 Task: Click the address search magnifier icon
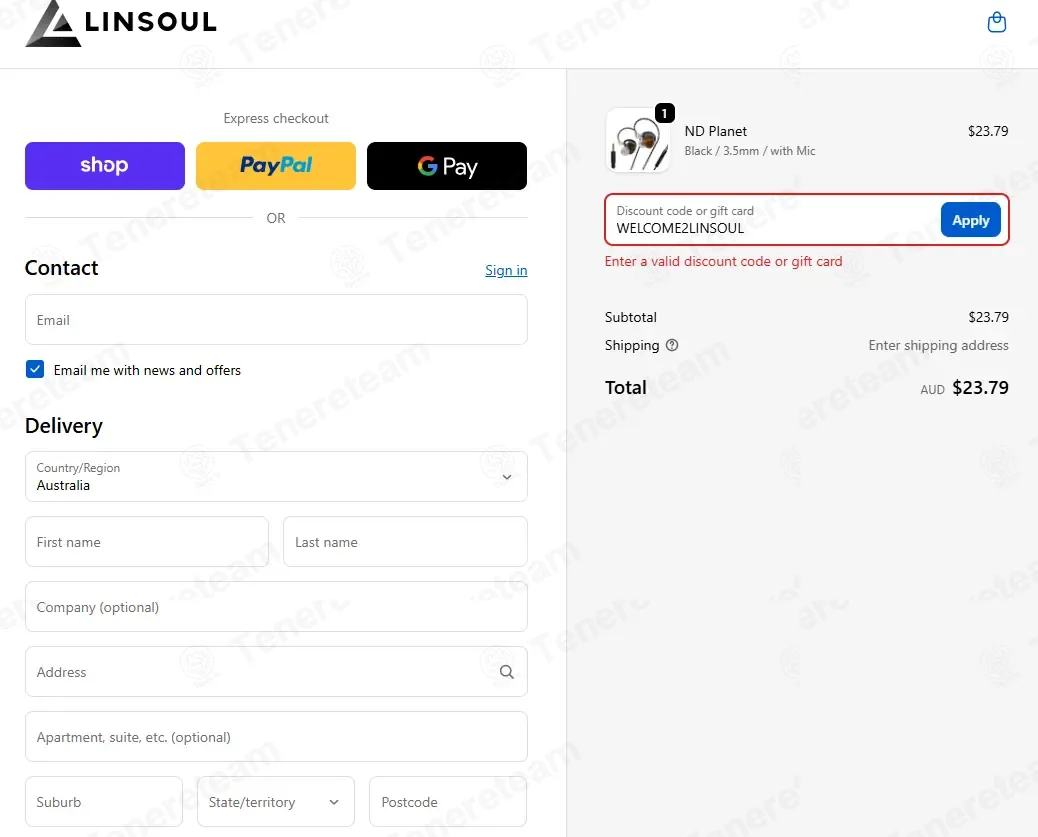pos(506,672)
